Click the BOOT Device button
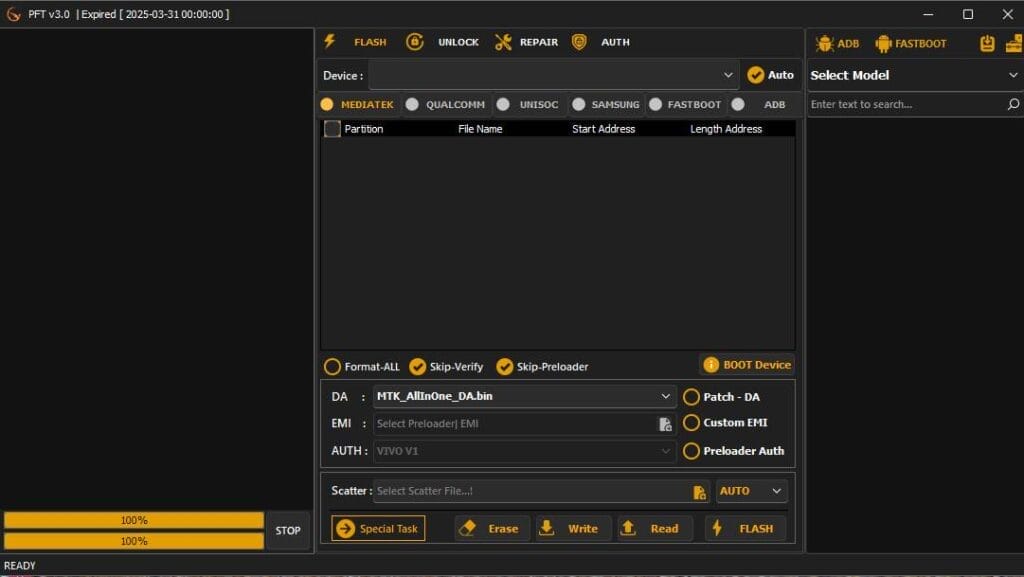Image resolution: width=1024 pixels, height=577 pixels. pos(746,364)
